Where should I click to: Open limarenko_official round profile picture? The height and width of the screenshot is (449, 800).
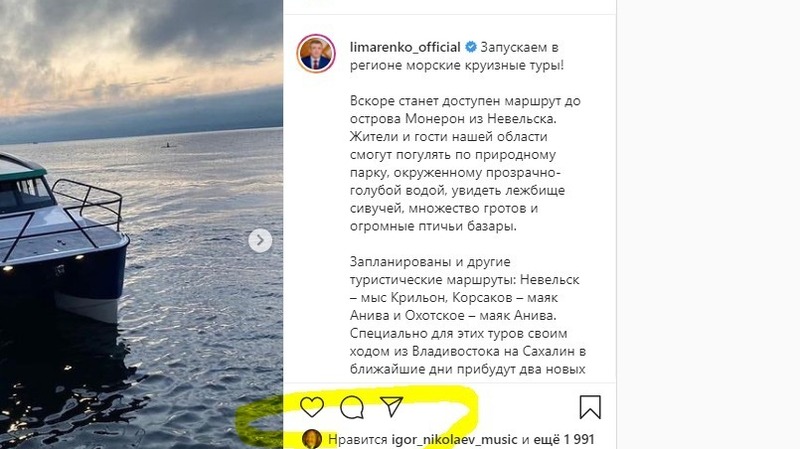pyautogui.click(x=316, y=54)
